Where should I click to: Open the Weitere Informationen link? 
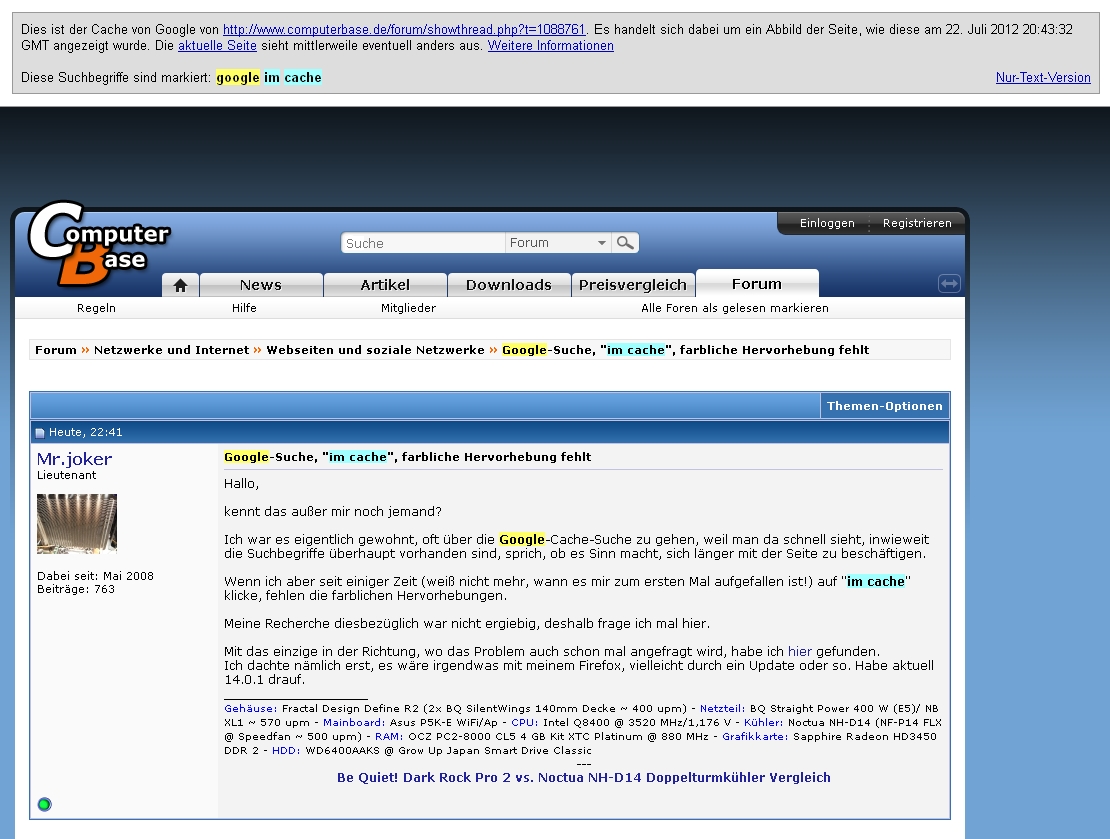point(551,45)
